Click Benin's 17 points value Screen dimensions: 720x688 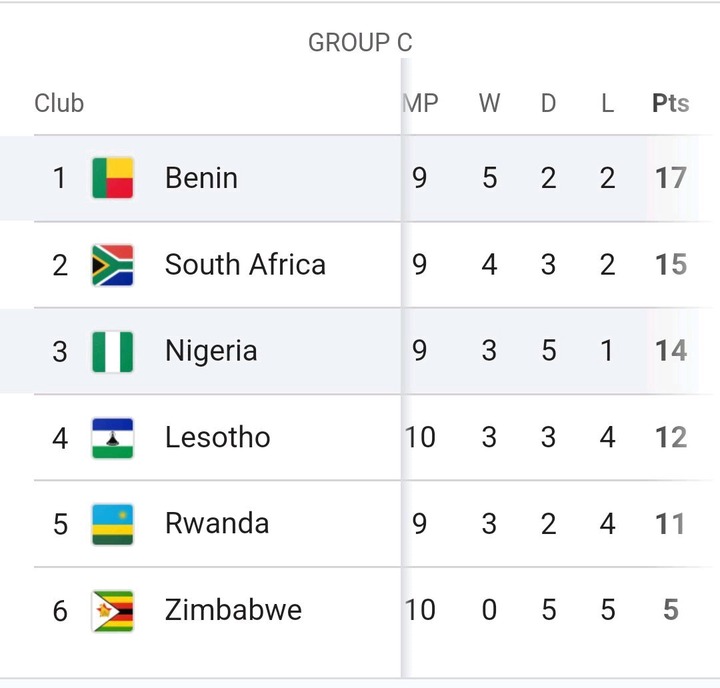tap(670, 178)
